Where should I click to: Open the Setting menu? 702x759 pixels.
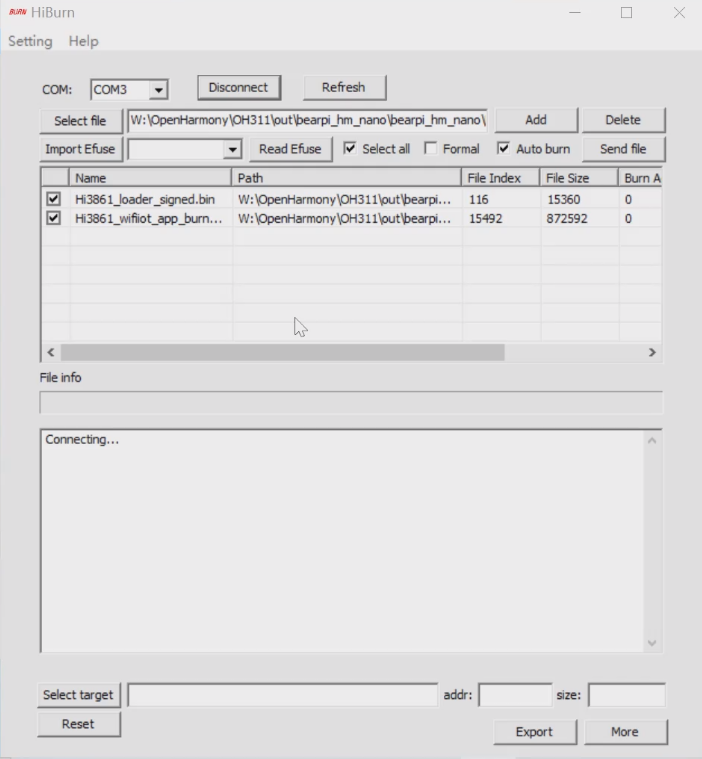point(30,41)
